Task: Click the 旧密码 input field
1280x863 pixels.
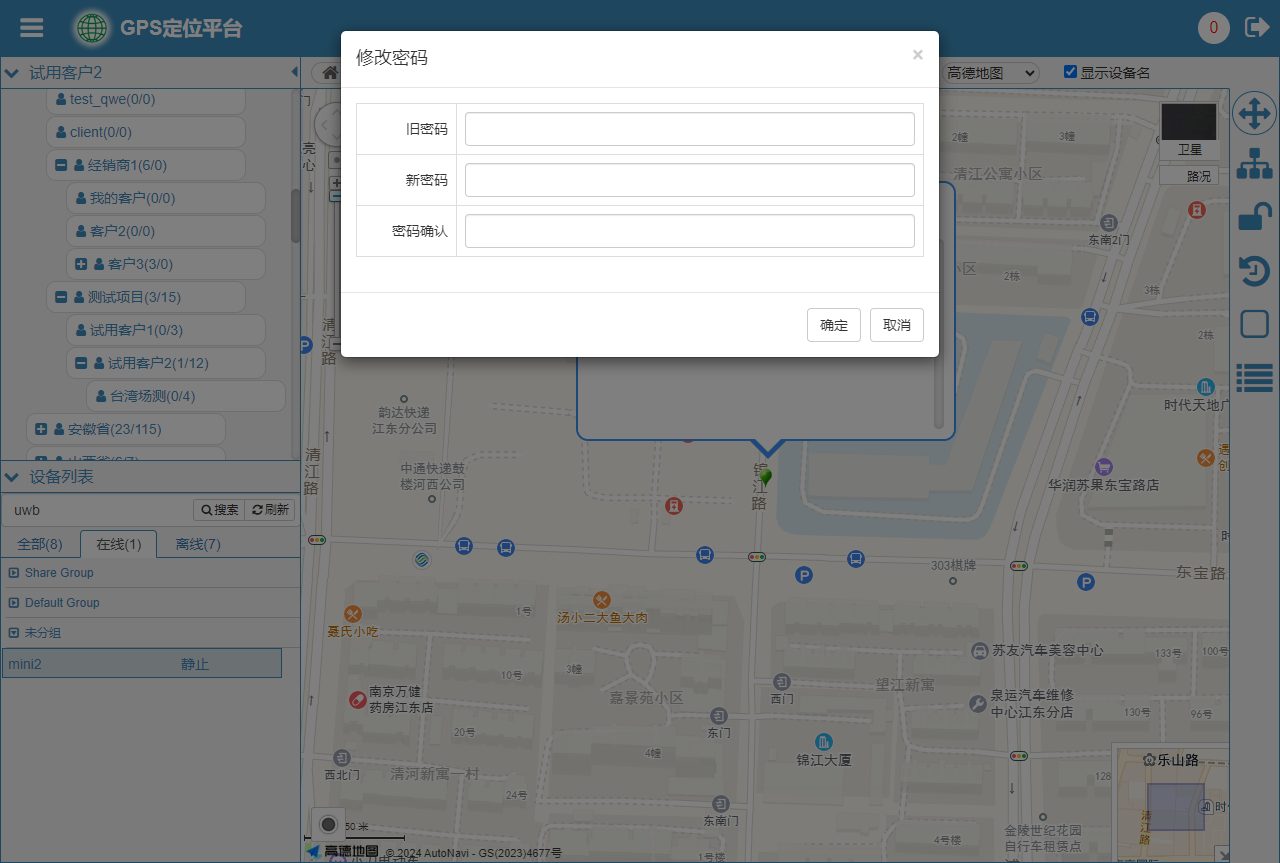Action: (x=689, y=129)
